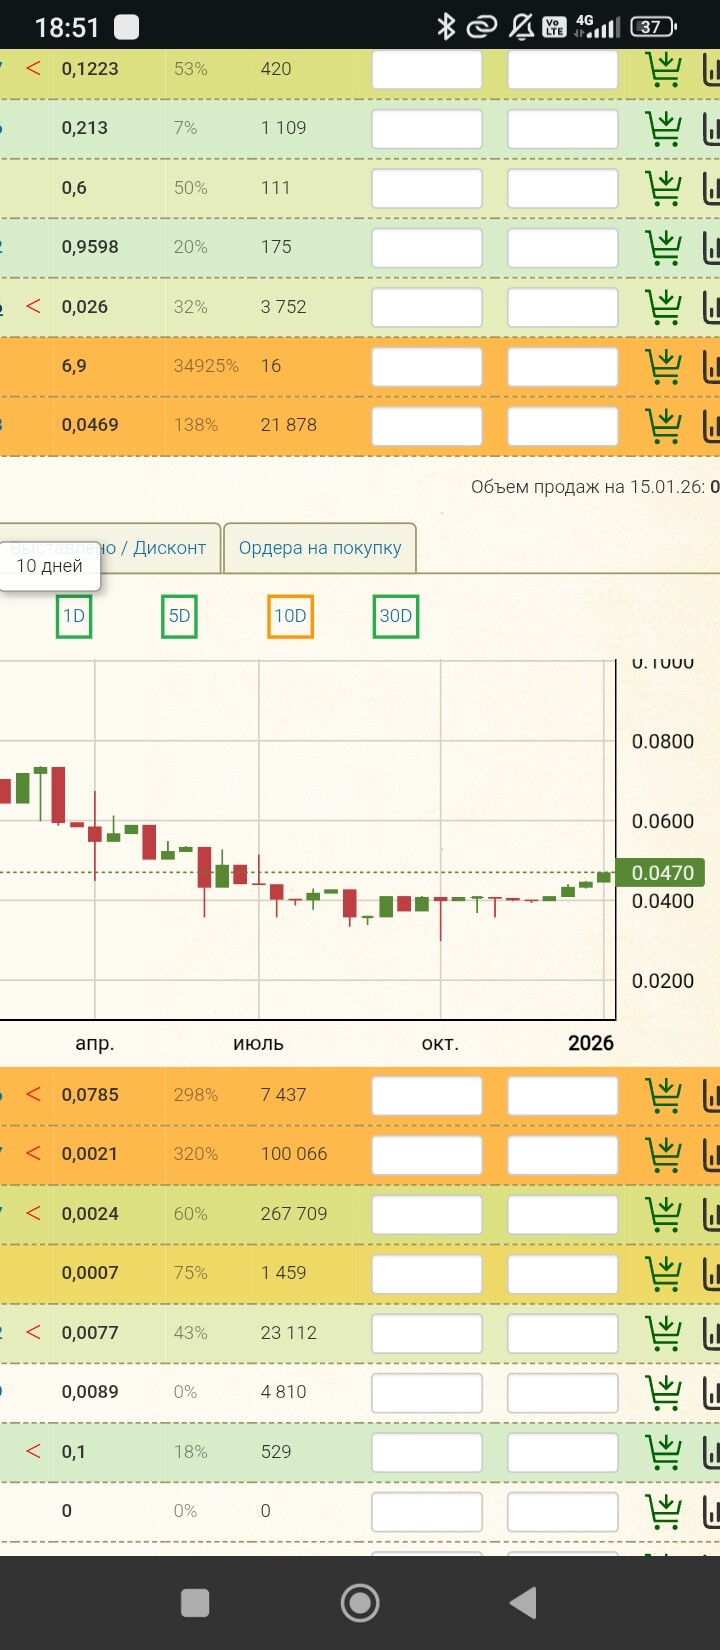This screenshot has width=720, height=1650.
Task: Focus the left input field in the 0,6 row
Action: tap(427, 188)
